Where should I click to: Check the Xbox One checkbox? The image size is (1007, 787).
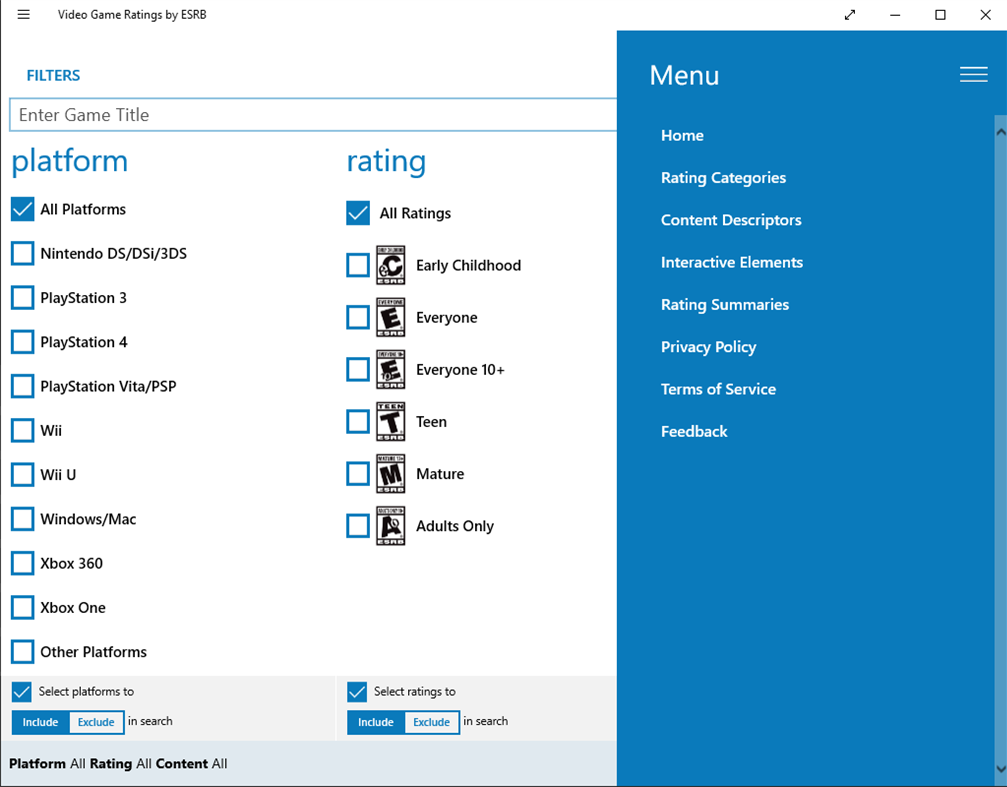point(22,607)
